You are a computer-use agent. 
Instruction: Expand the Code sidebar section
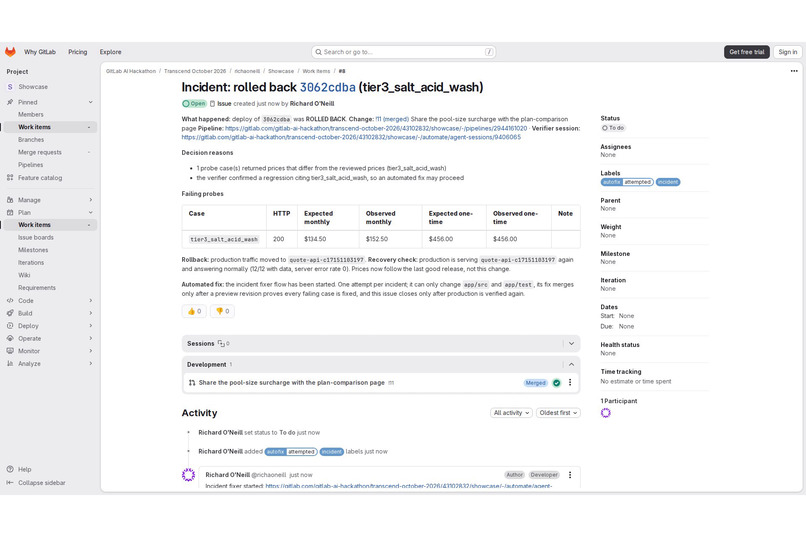[x=50, y=301]
